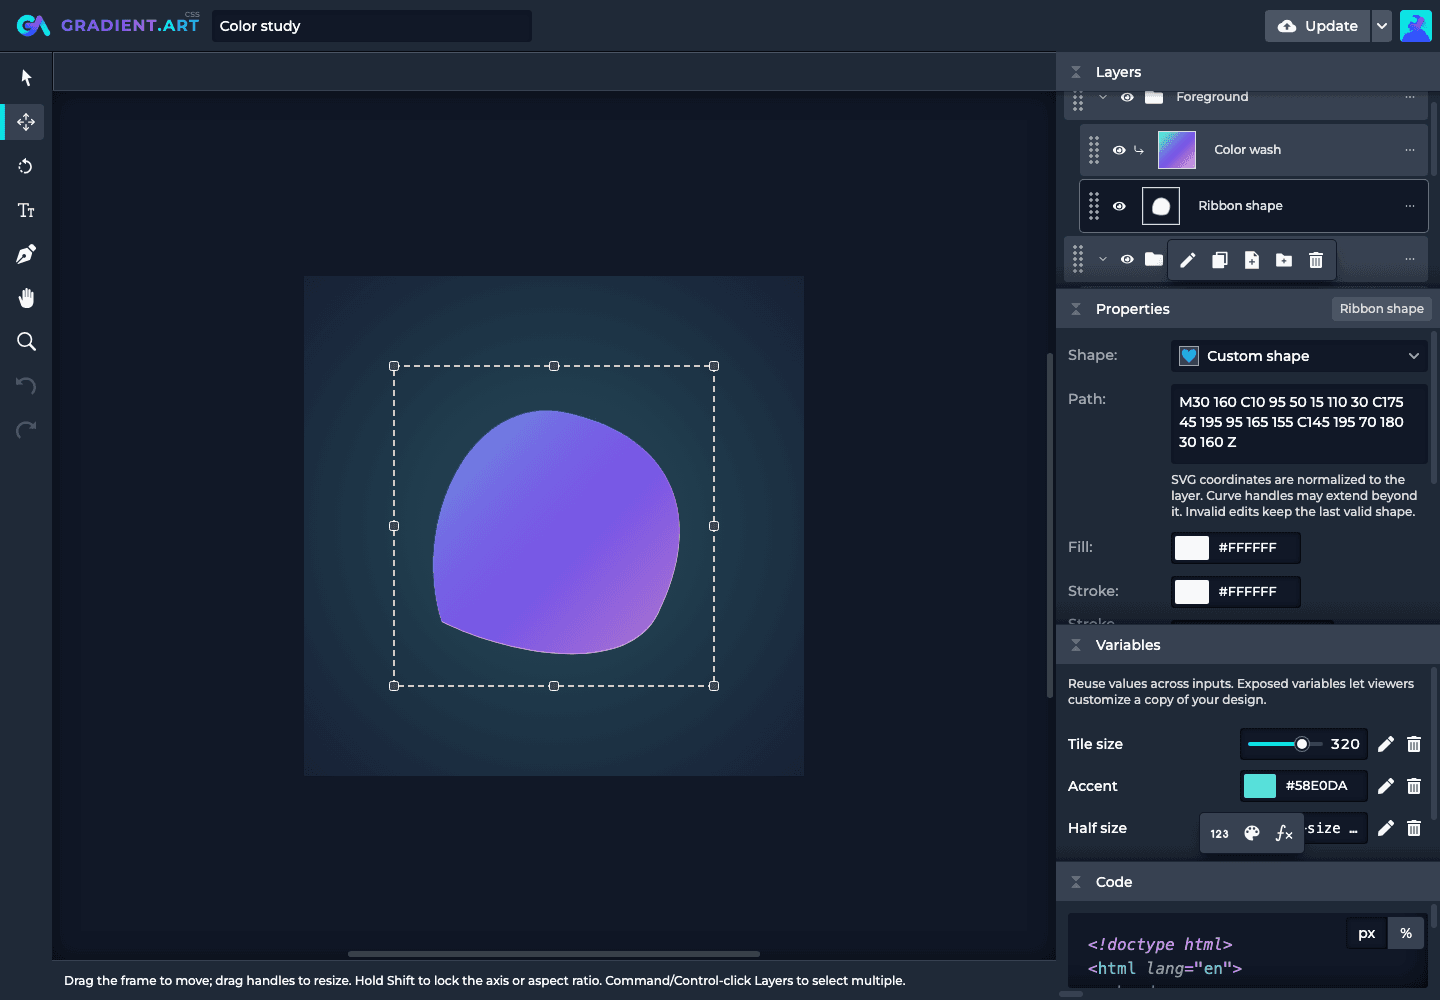The width and height of the screenshot is (1440, 1000).
Task: Create new group with folder-plus icon
Action: click(1284, 260)
